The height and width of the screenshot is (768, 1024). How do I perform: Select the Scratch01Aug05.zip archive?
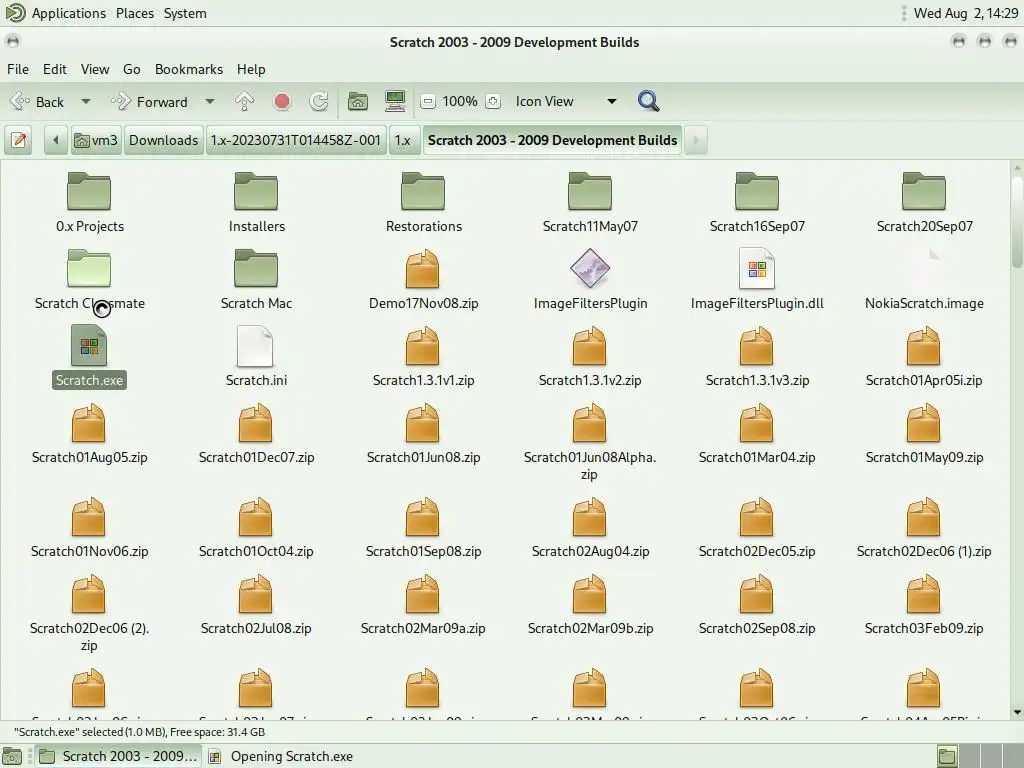click(89, 434)
